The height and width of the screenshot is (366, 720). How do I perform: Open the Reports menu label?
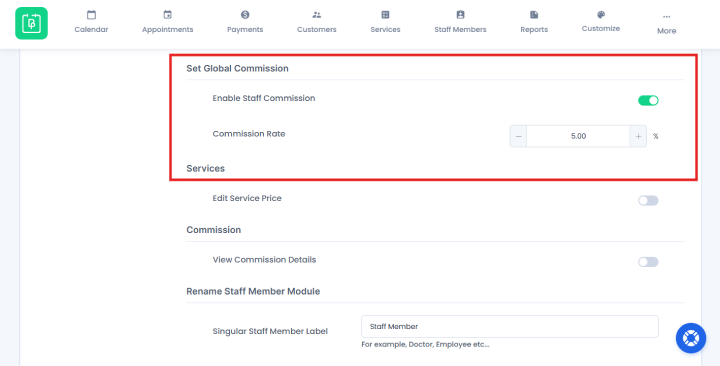tap(534, 29)
